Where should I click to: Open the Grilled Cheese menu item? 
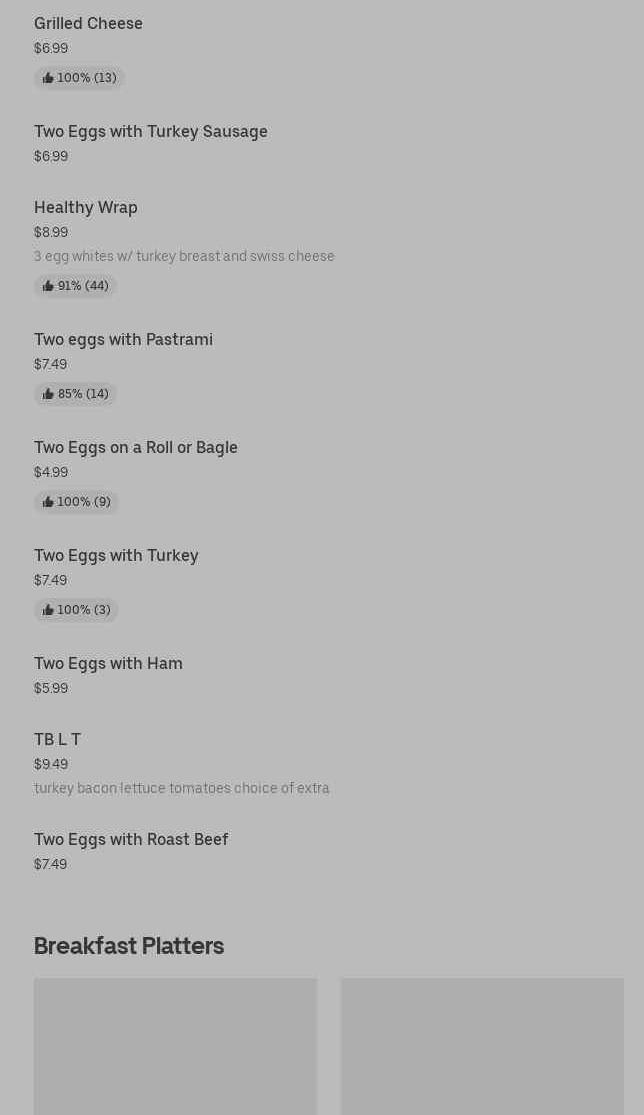[x=88, y=23]
